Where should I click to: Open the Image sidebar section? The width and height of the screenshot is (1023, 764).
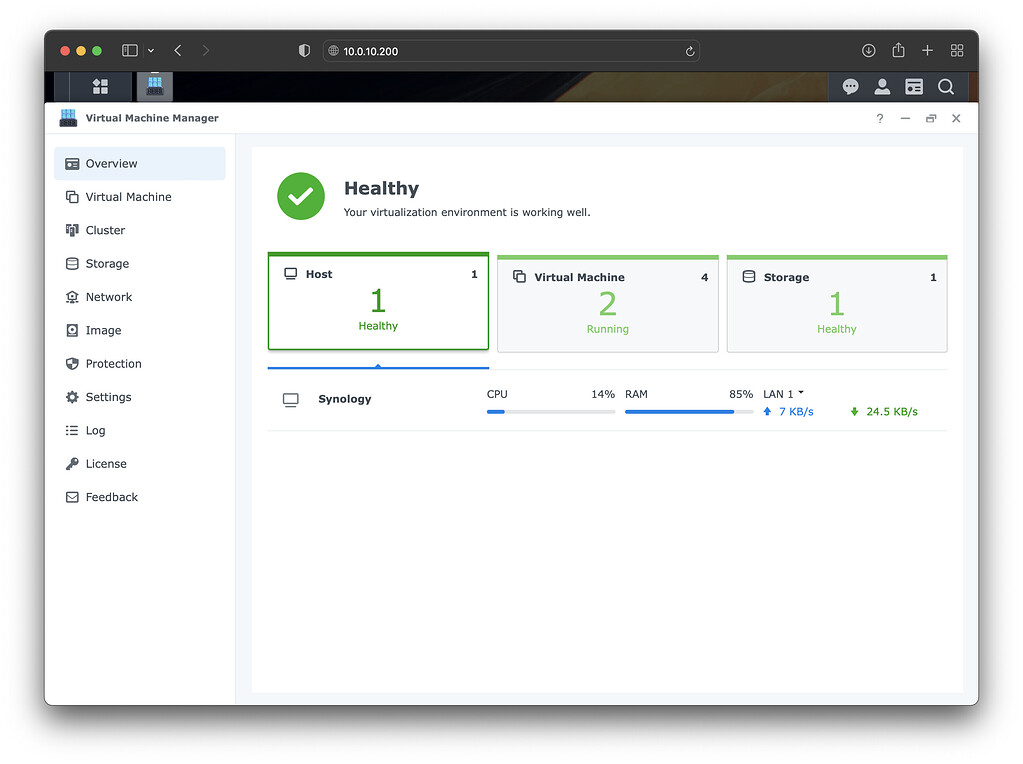click(x=103, y=330)
